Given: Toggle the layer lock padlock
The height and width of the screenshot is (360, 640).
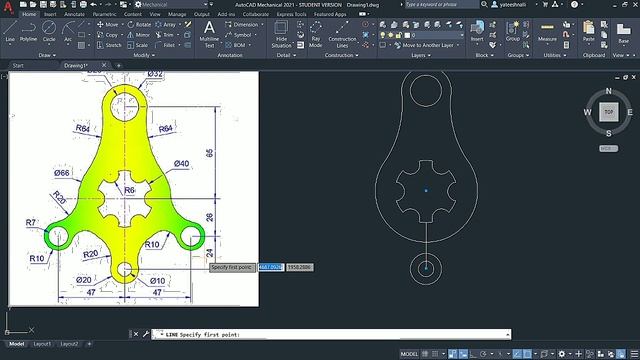Looking at the screenshot, I should click(x=398, y=35).
